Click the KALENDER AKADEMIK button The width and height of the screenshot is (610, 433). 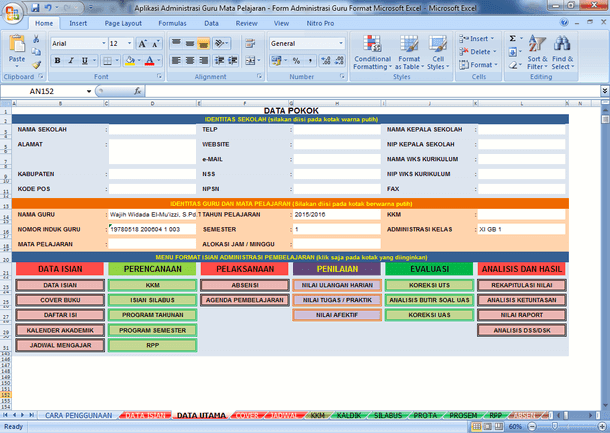coord(60,330)
